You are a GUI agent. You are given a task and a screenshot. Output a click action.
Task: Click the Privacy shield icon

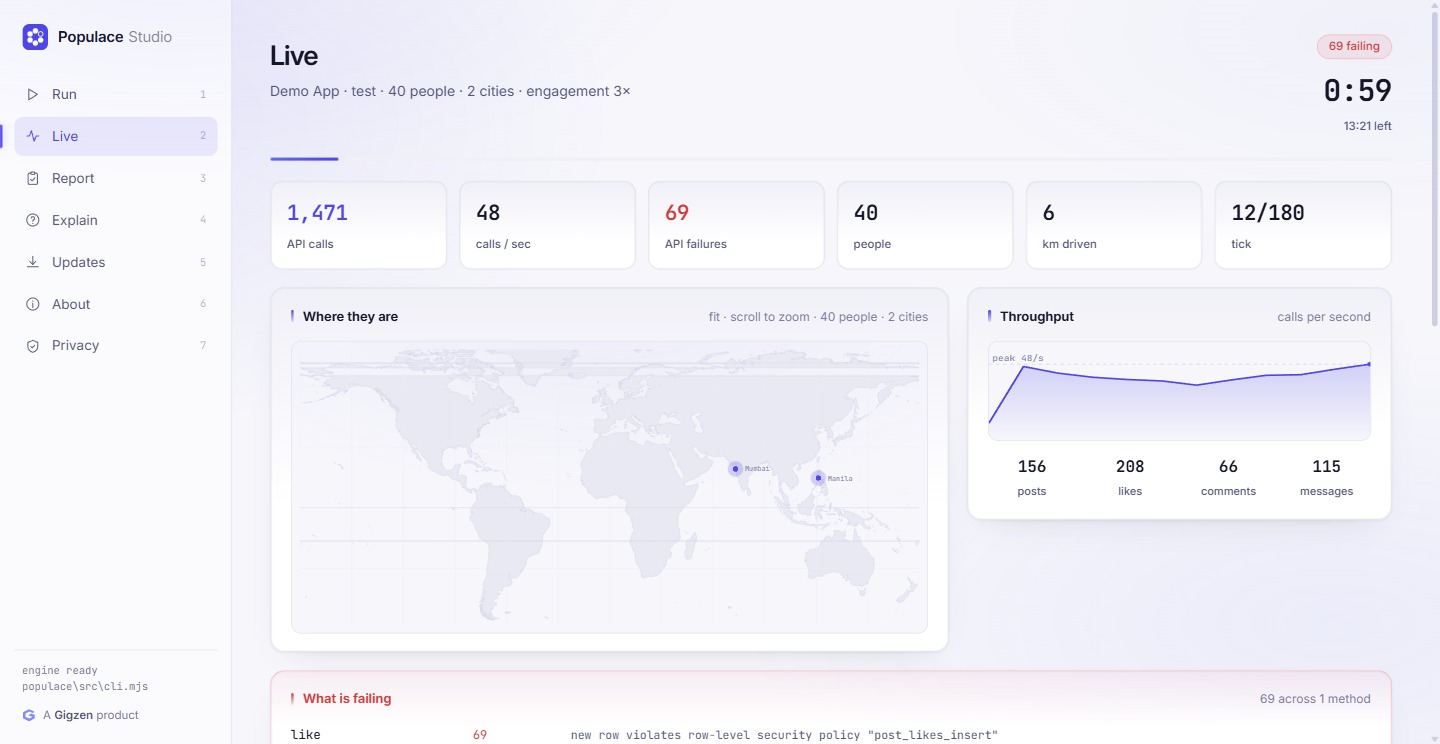point(33,345)
